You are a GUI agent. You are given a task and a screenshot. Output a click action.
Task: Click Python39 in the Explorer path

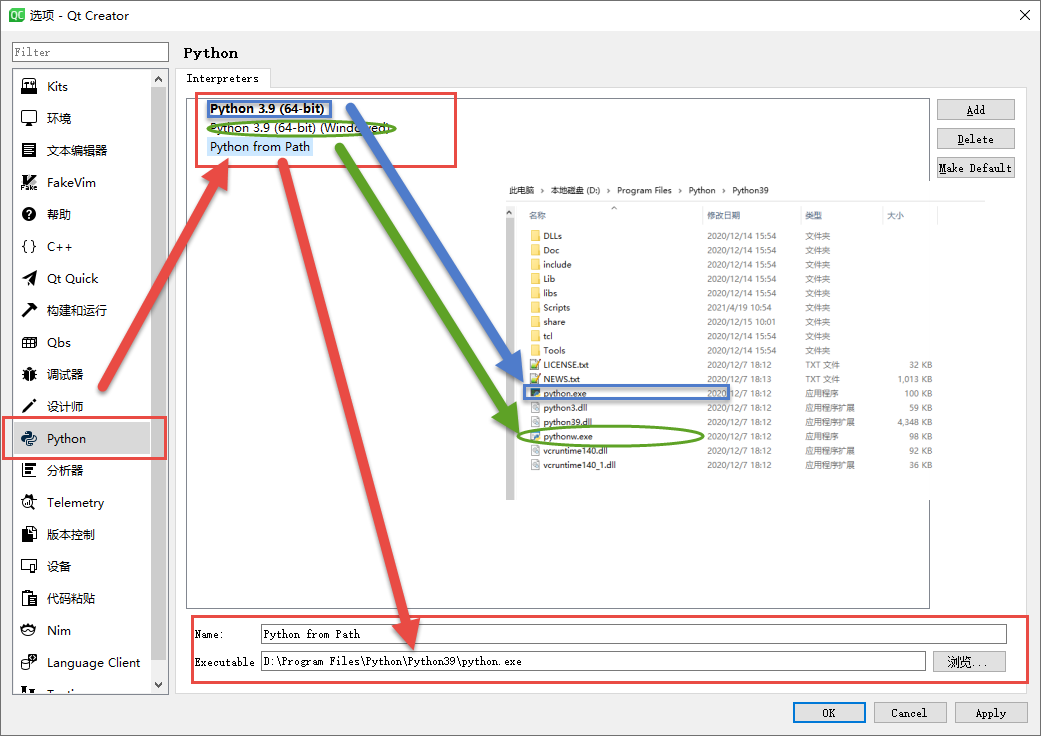[x=750, y=190]
